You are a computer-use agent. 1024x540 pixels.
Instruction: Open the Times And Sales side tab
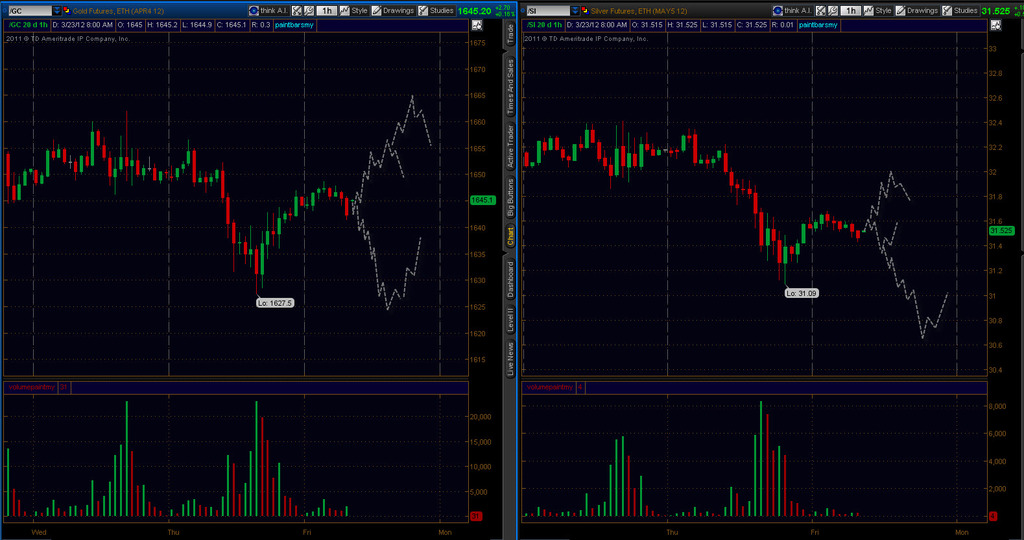[x=510, y=86]
